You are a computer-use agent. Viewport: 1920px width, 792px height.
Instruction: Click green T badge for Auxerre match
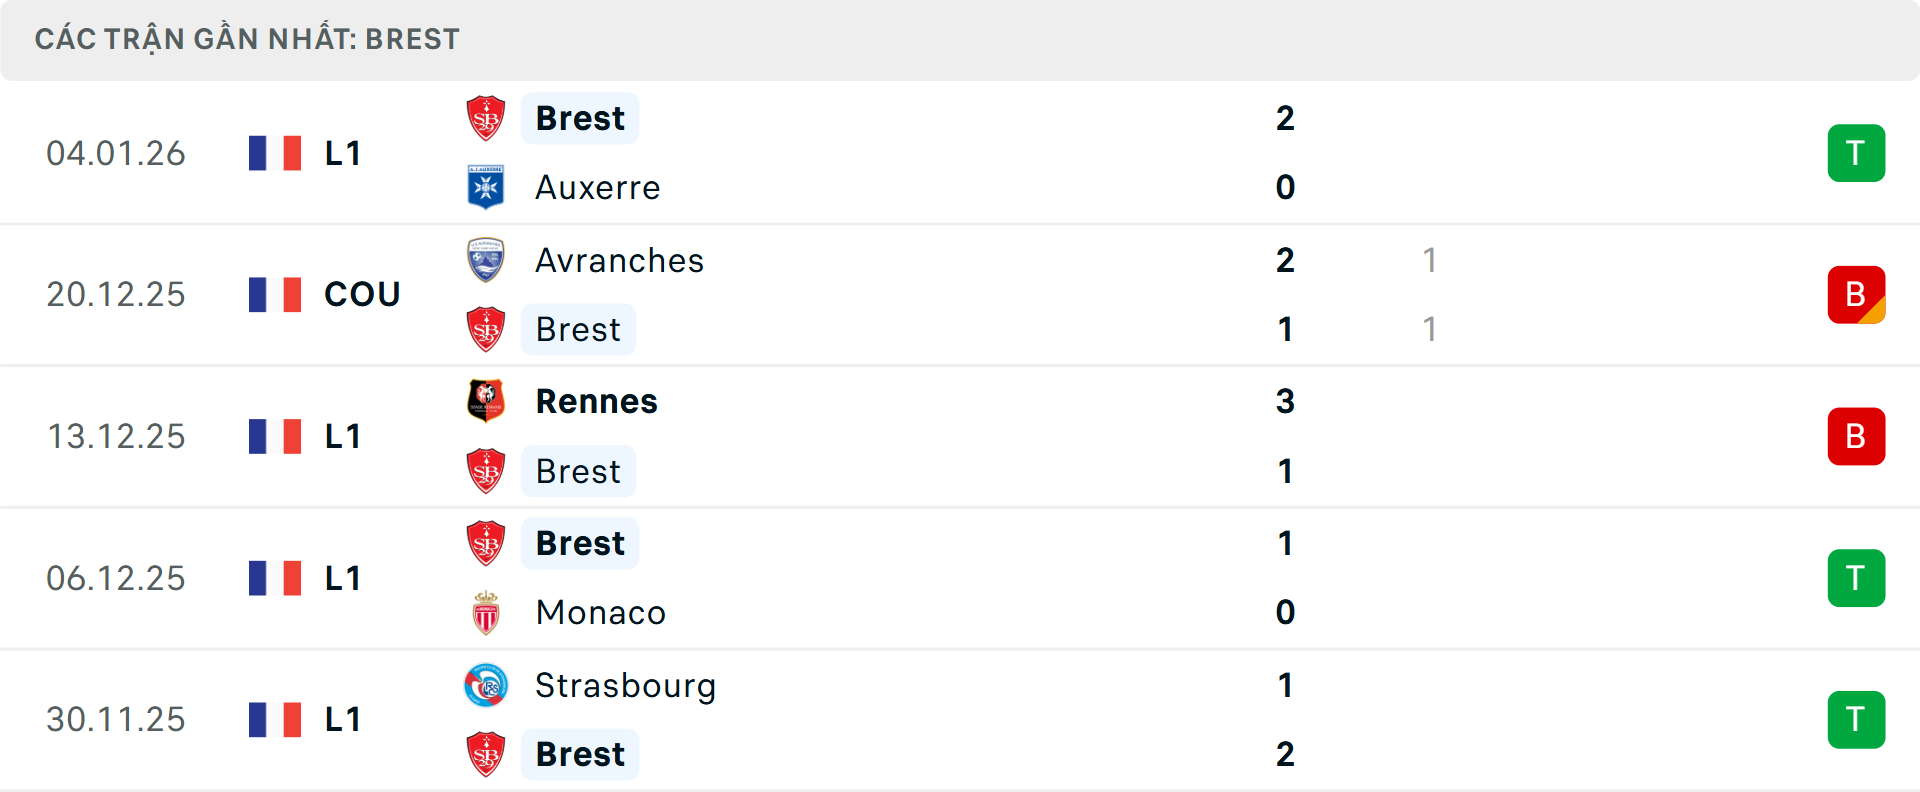coord(1856,153)
